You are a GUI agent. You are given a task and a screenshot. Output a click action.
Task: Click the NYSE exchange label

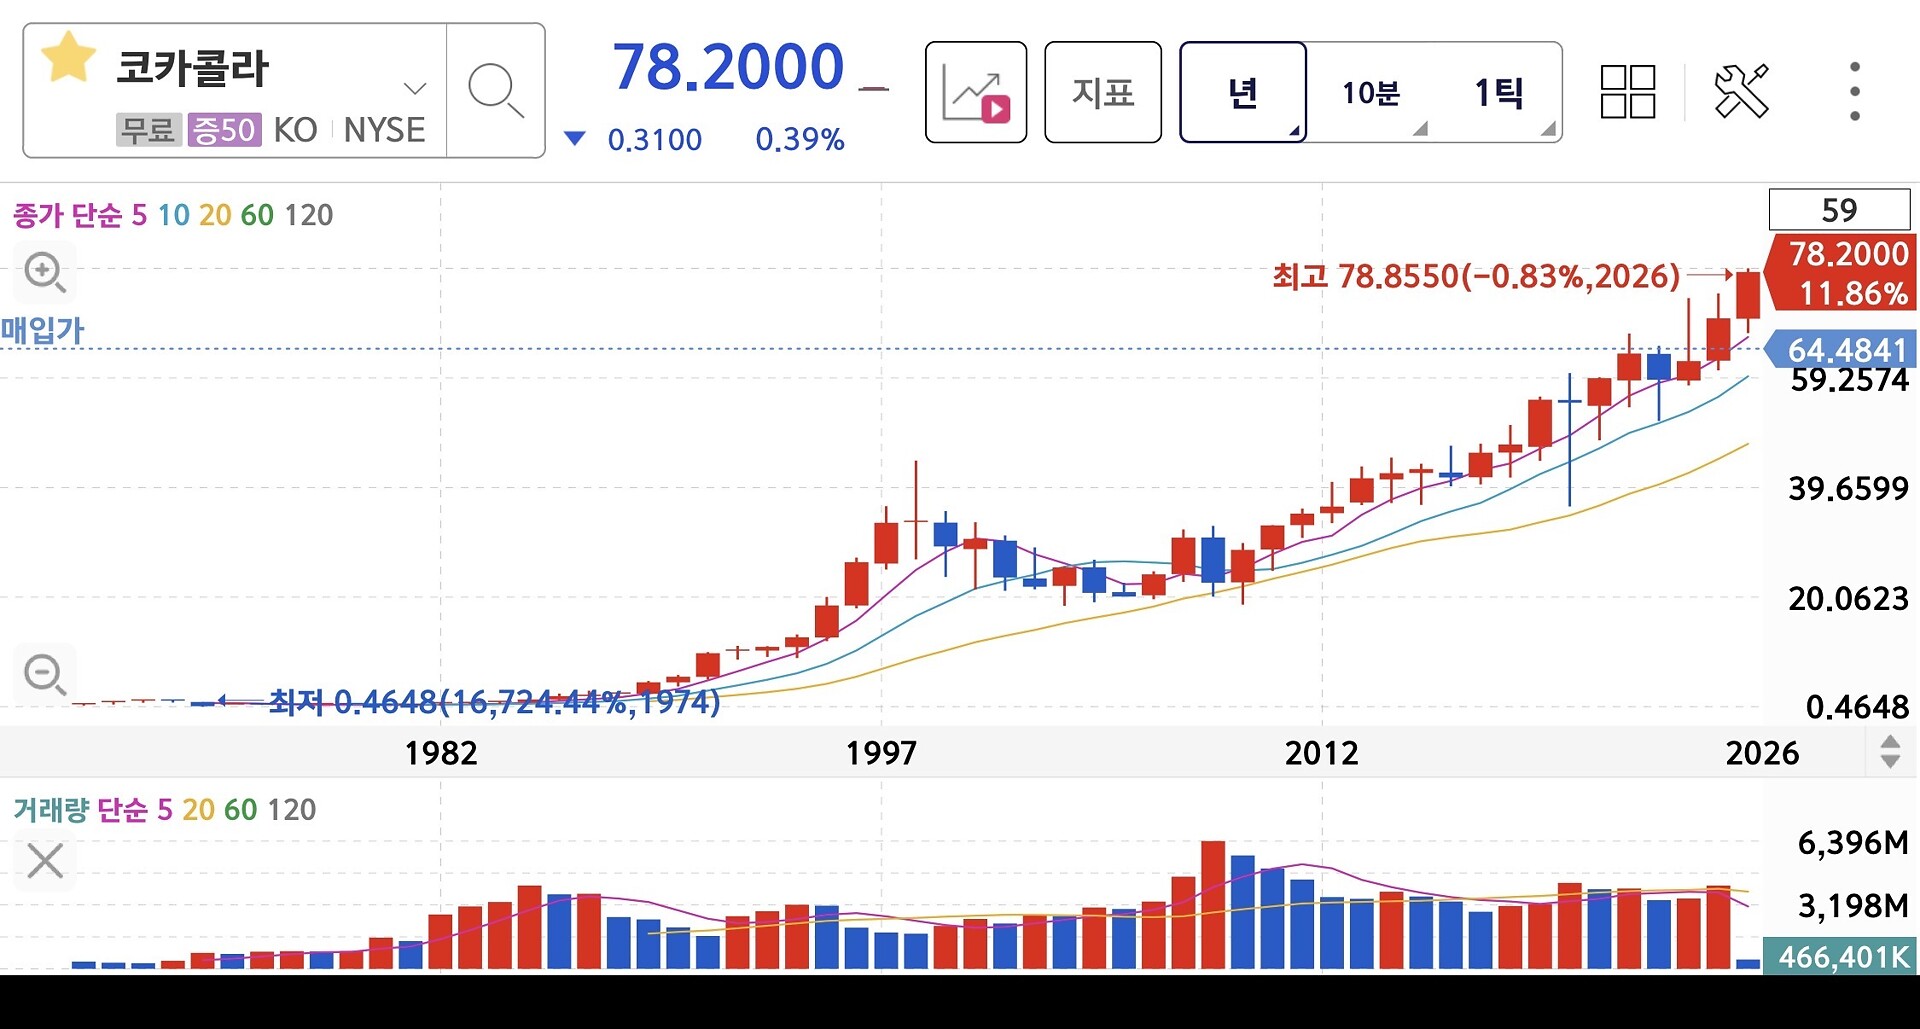coord(385,130)
